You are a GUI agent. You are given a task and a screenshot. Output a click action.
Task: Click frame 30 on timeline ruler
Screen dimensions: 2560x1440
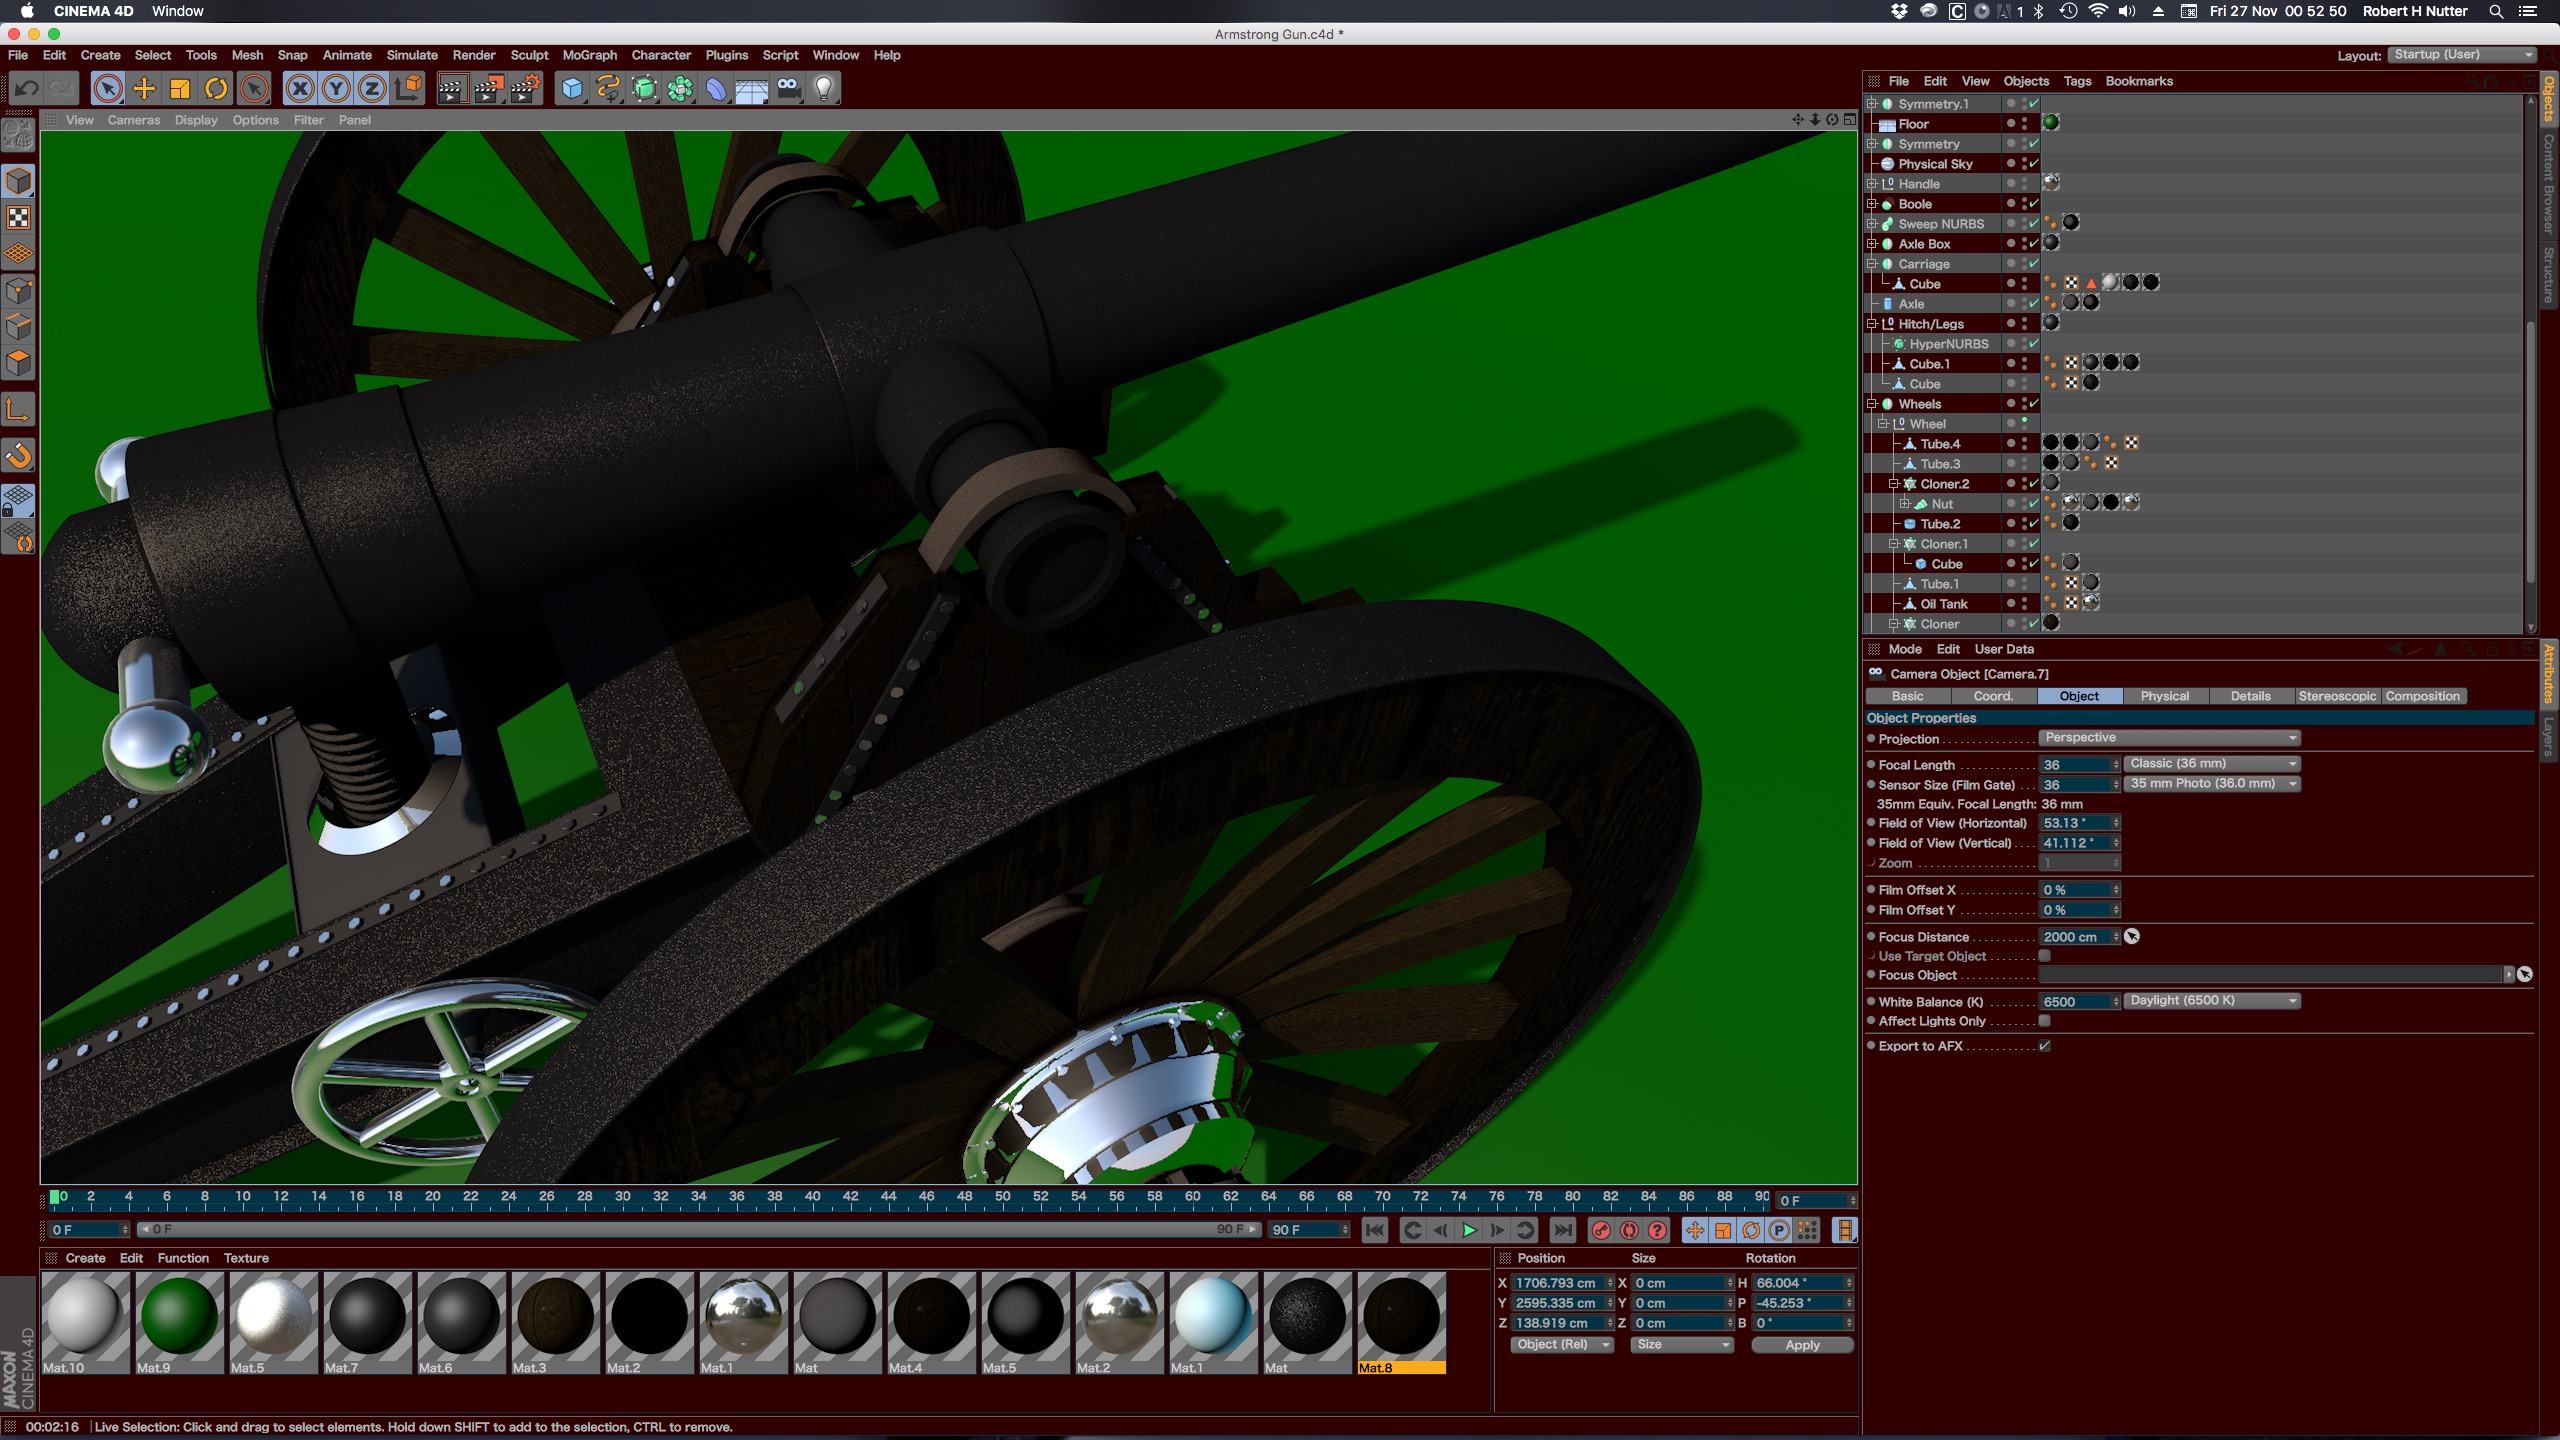[623, 1196]
